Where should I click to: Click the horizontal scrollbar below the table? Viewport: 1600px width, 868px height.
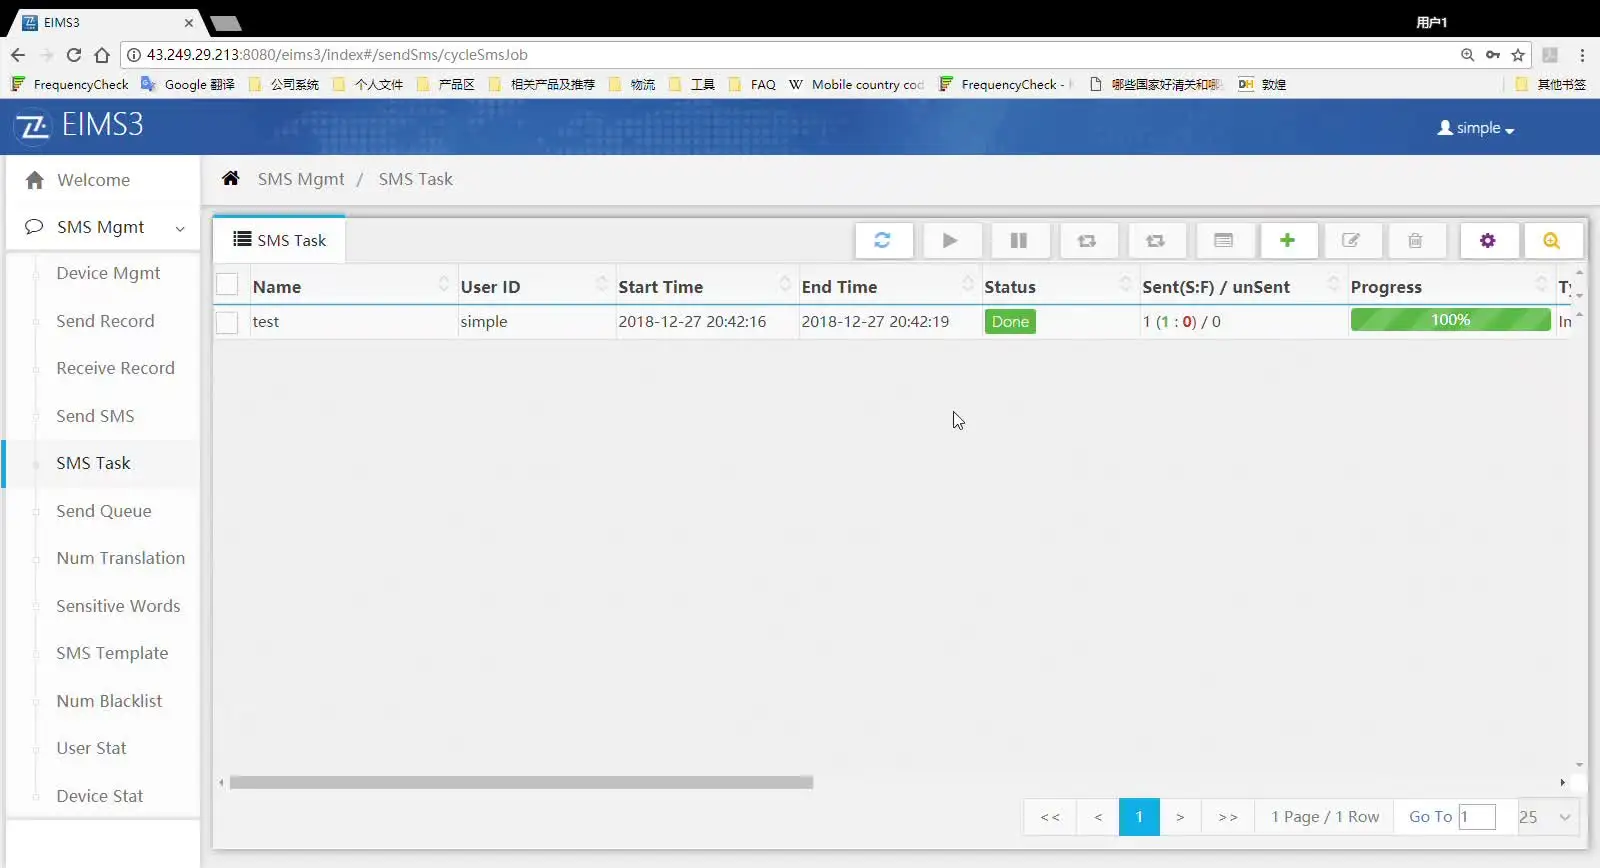(521, 782)
